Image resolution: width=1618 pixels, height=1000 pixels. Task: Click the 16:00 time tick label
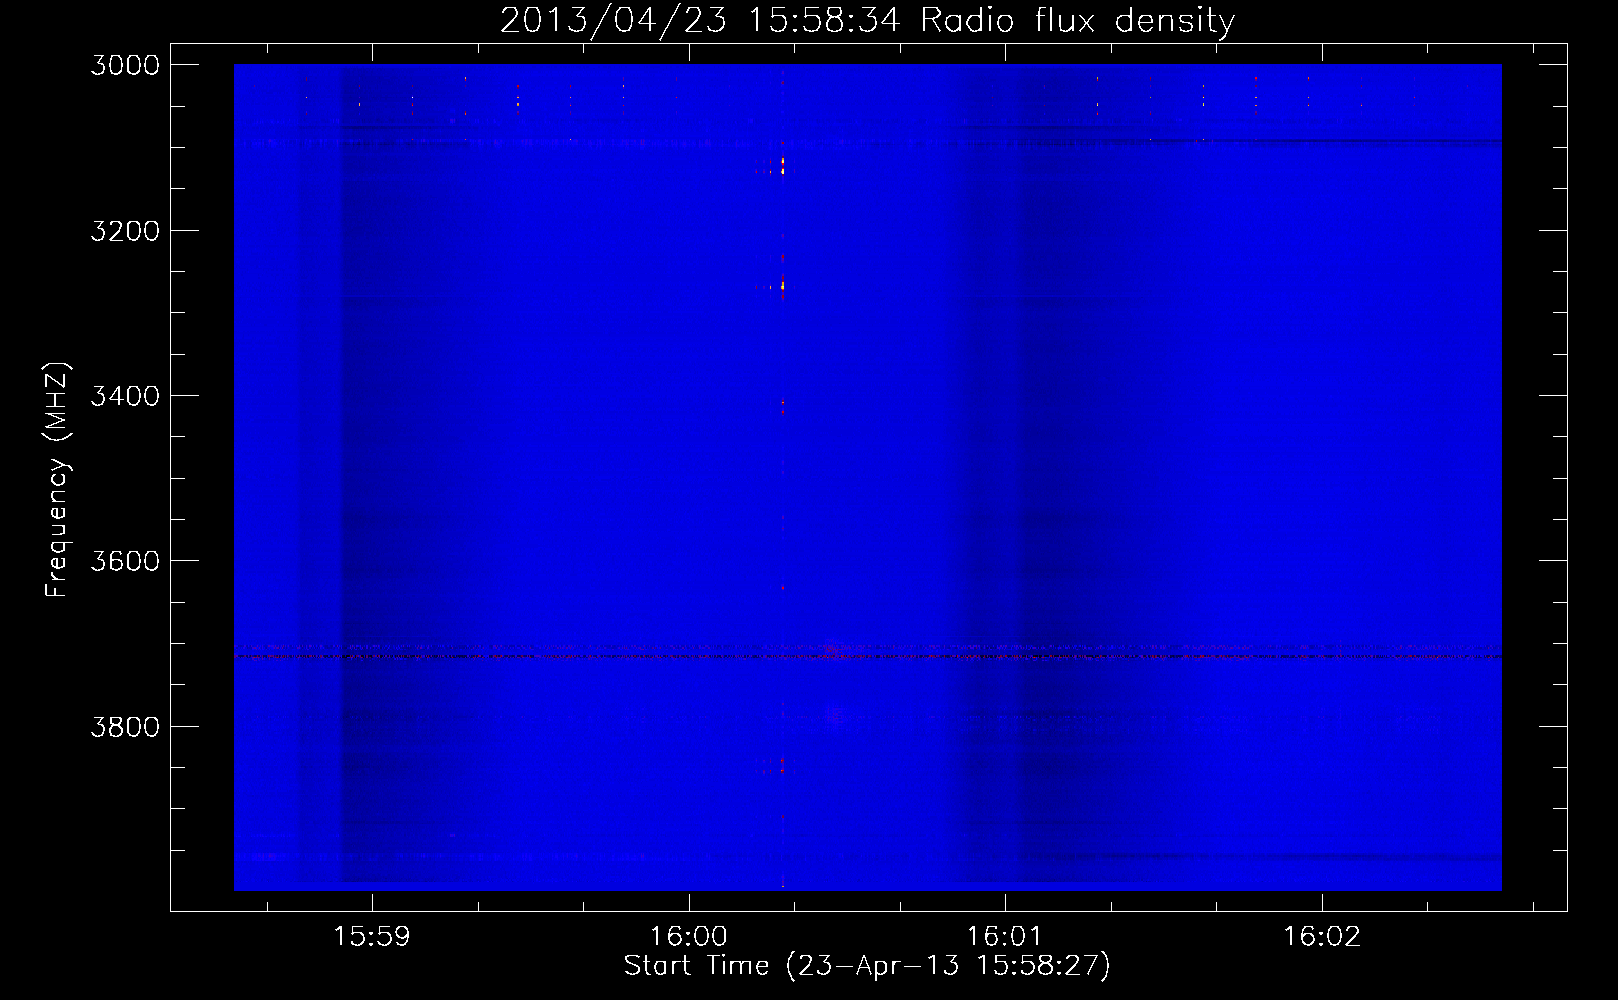[689, 937]
